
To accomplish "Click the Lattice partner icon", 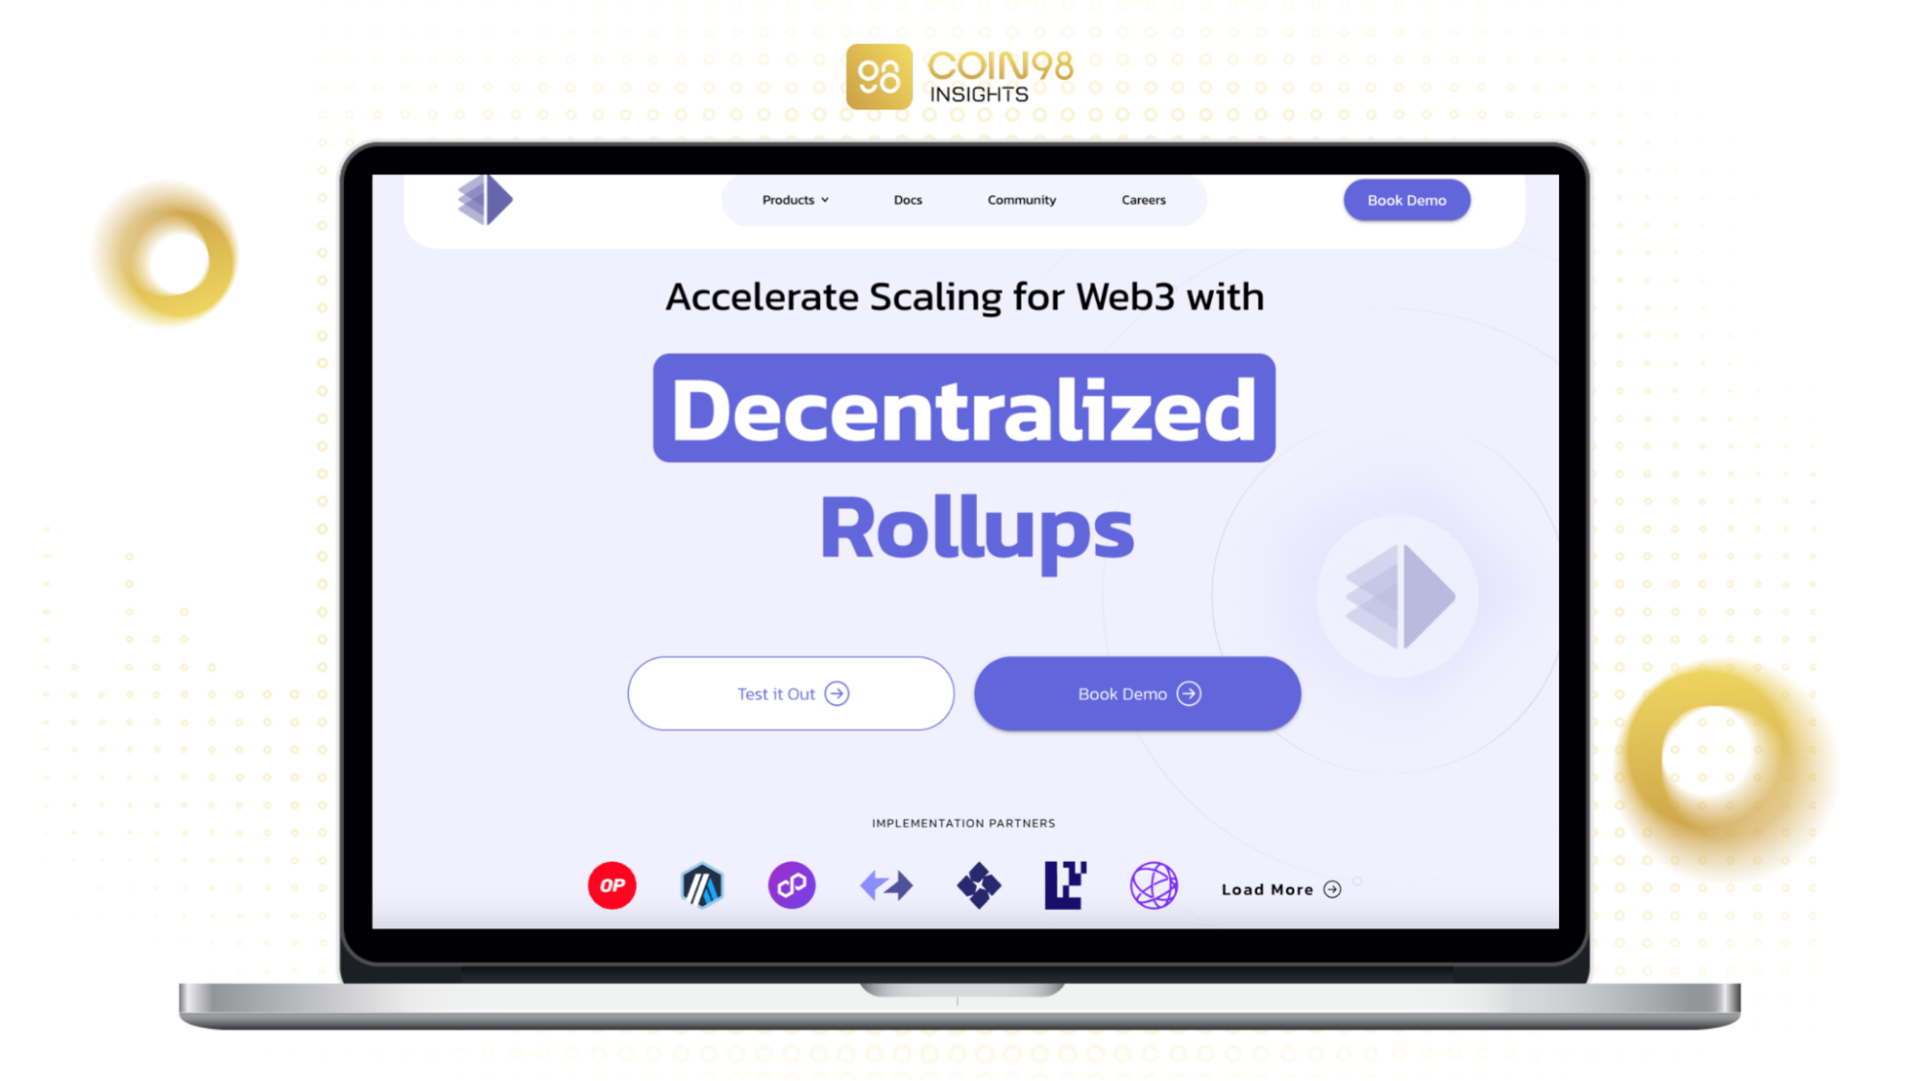I will click(x=1064, y=885).
